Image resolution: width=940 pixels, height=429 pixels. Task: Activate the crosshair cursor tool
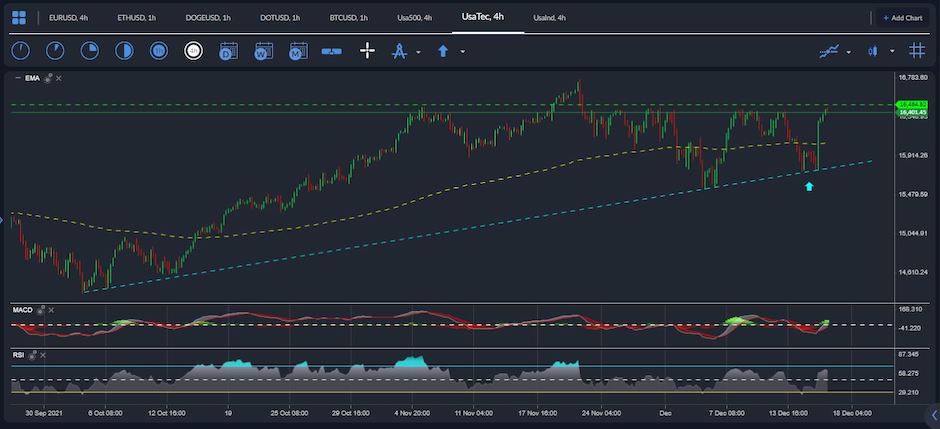[x=367, y=51]
